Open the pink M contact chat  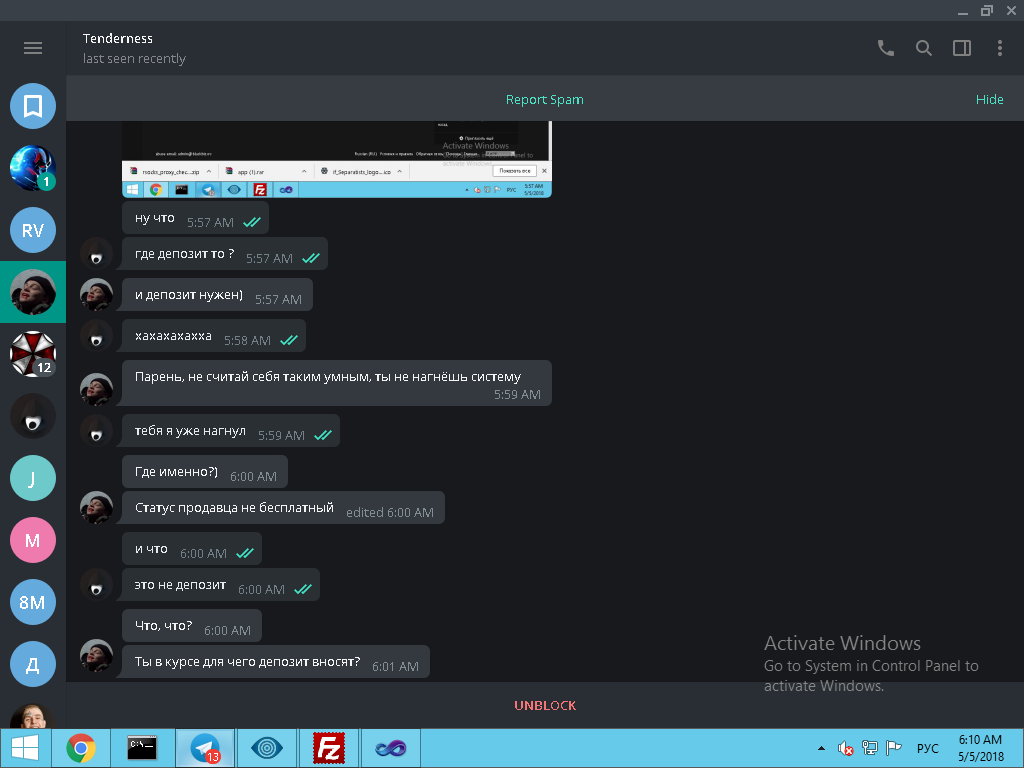point(33,540)
